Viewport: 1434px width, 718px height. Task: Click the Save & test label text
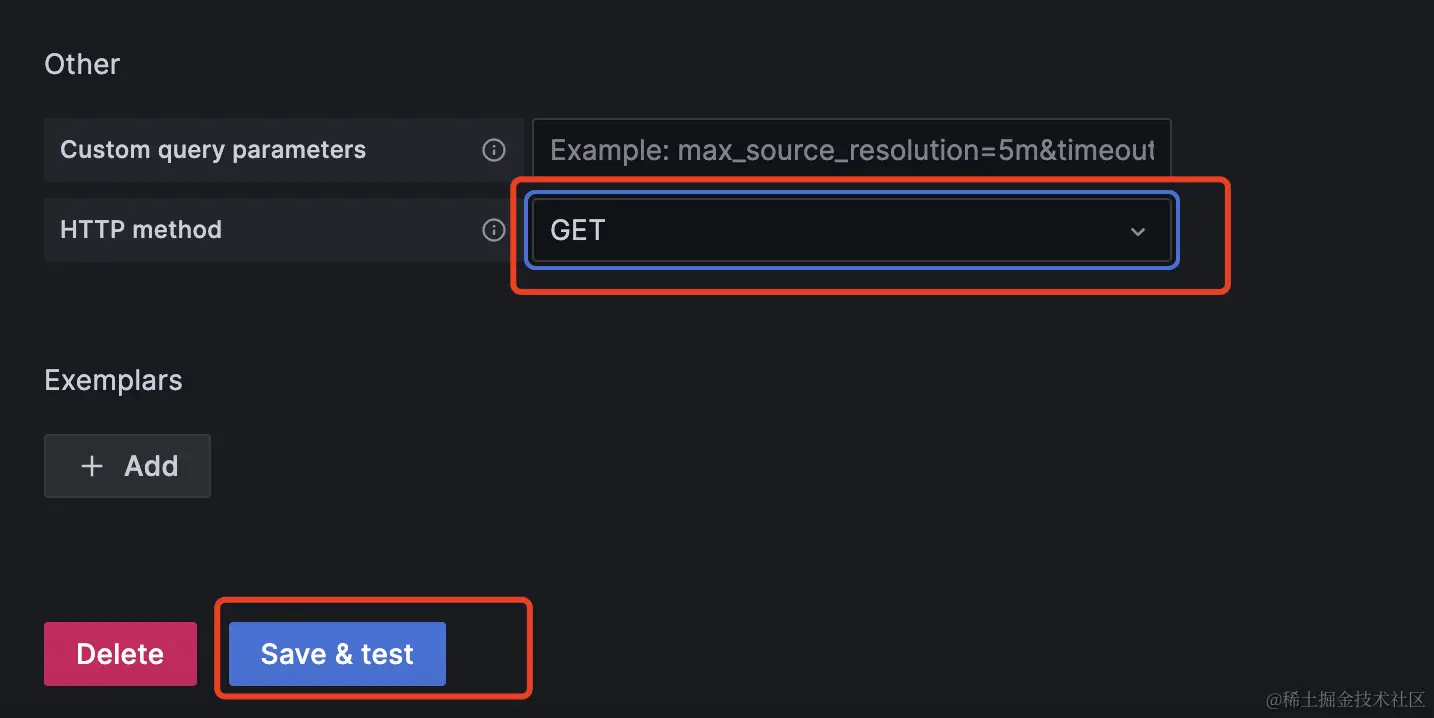(337, 654)
